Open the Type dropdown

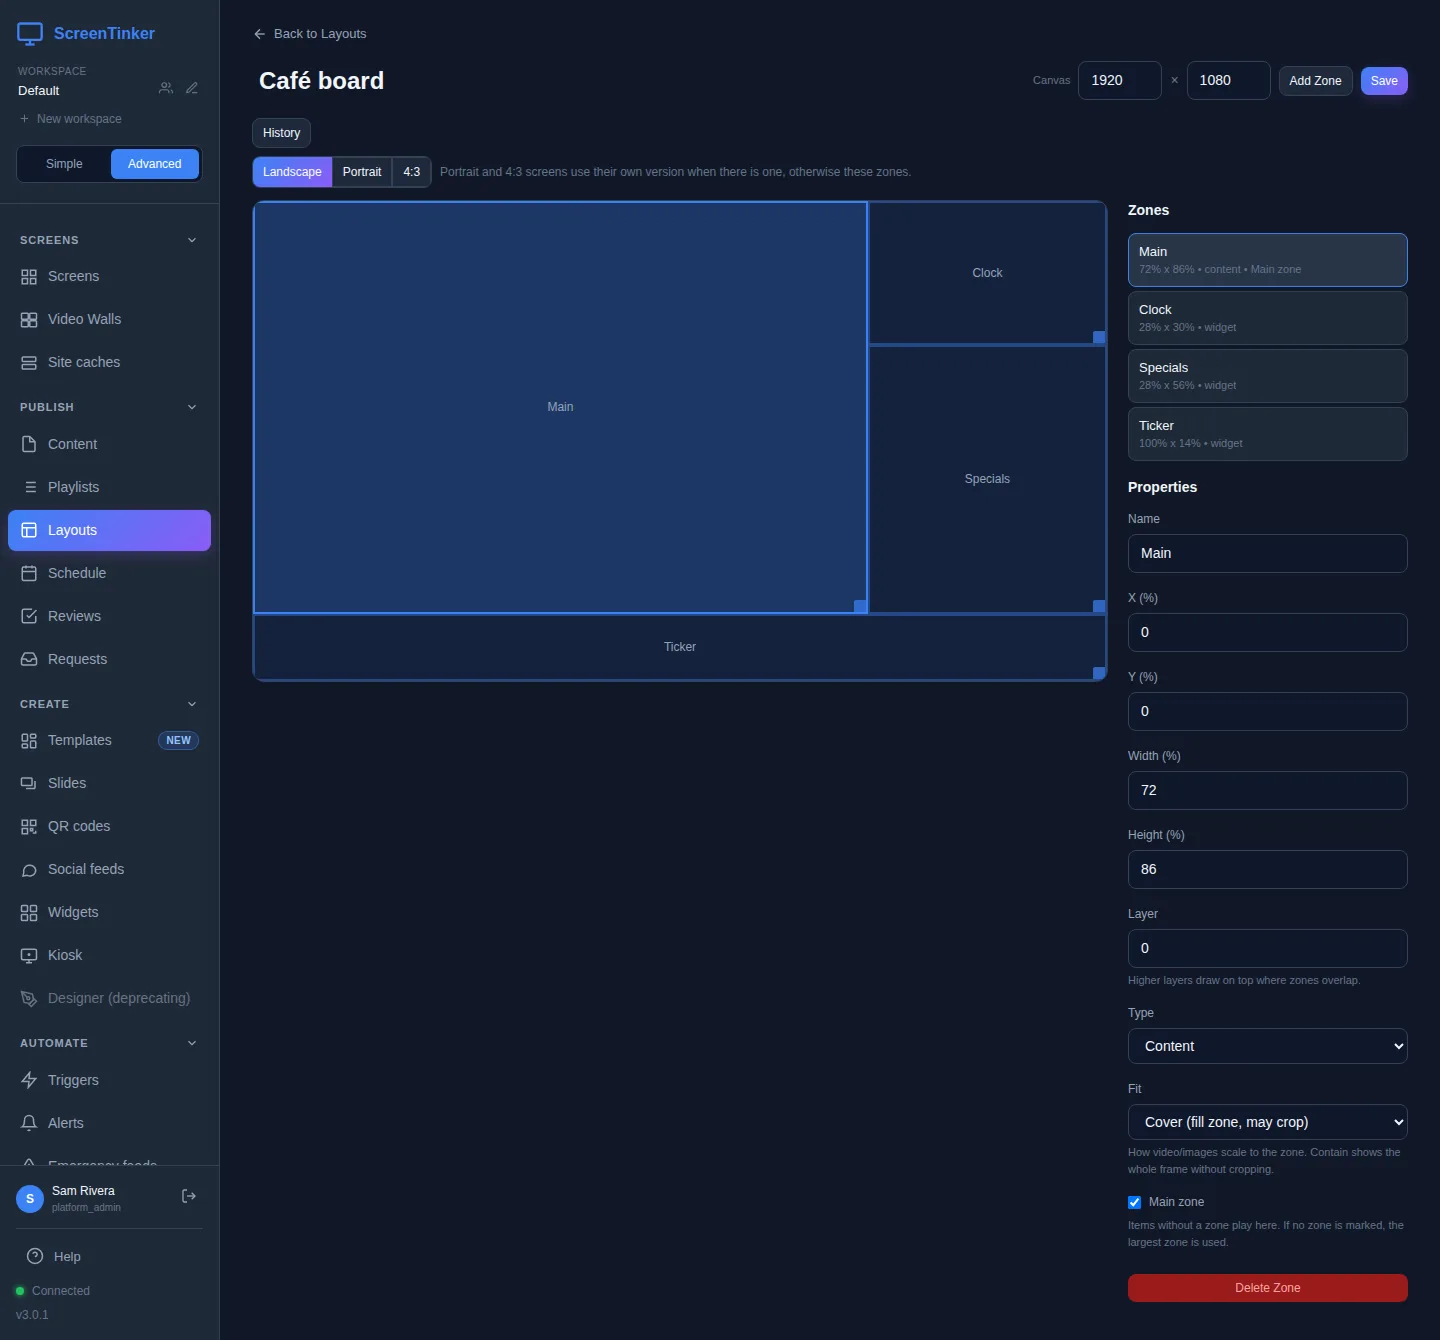click(x=1267, y=1046)
